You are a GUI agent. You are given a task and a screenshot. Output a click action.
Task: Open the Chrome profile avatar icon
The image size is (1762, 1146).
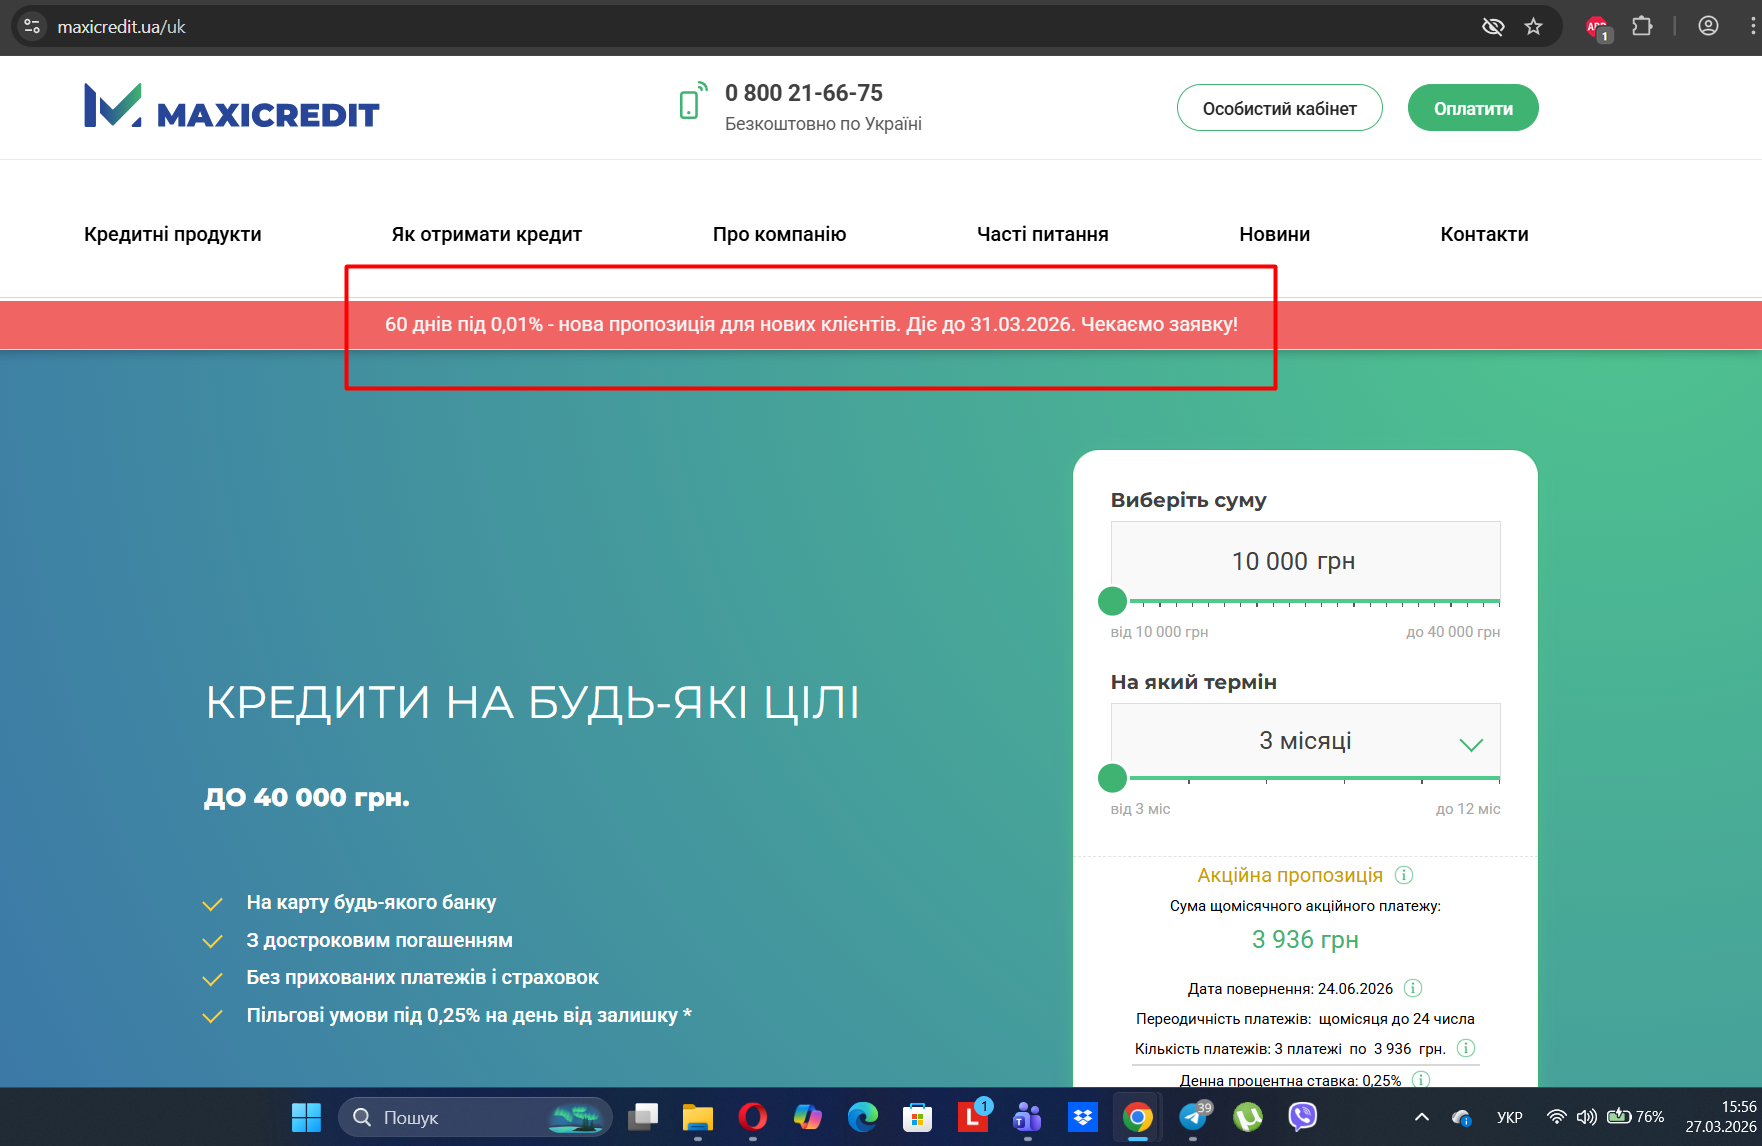coord(1709,27)
